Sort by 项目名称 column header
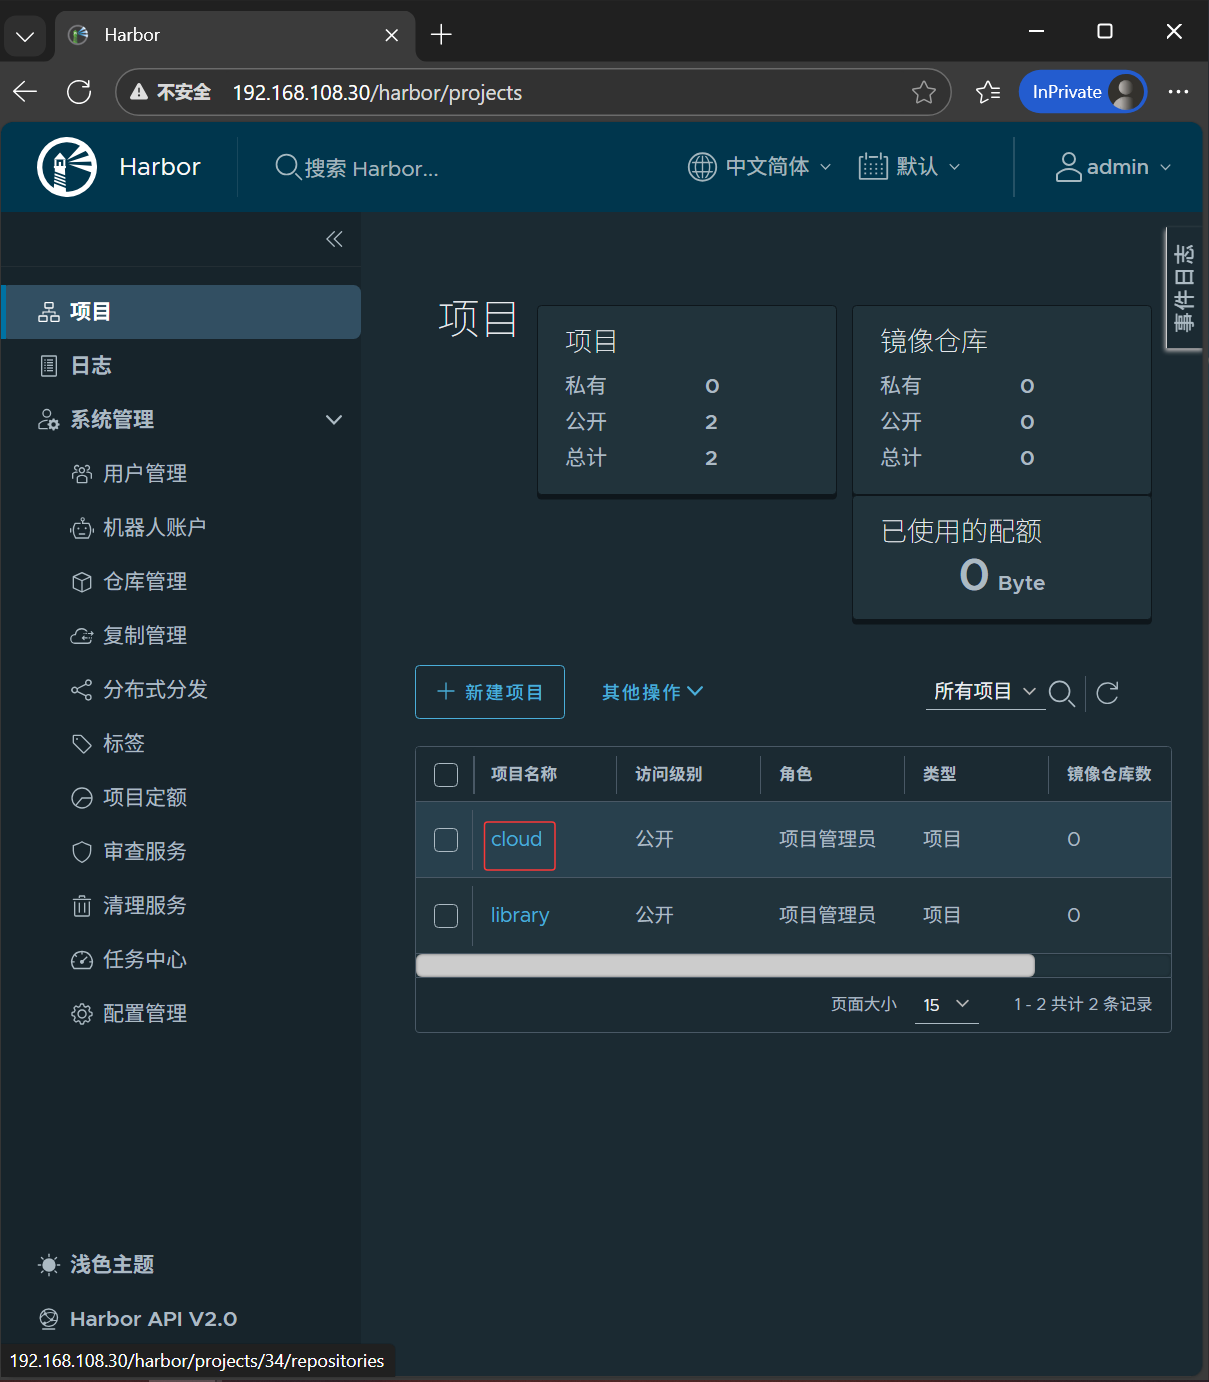The height and width of the screenshot is (1382, 1209). click(x=524, y=775)
